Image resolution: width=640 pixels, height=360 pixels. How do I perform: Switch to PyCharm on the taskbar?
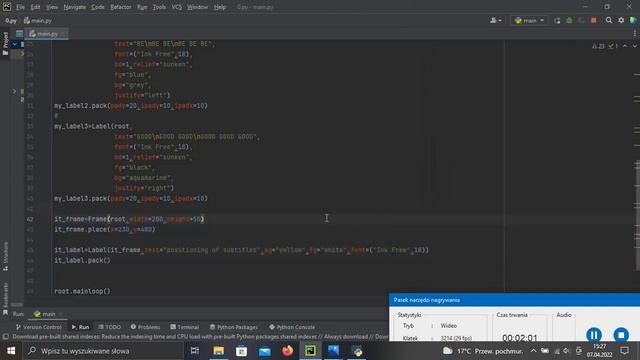click(310, 351)
